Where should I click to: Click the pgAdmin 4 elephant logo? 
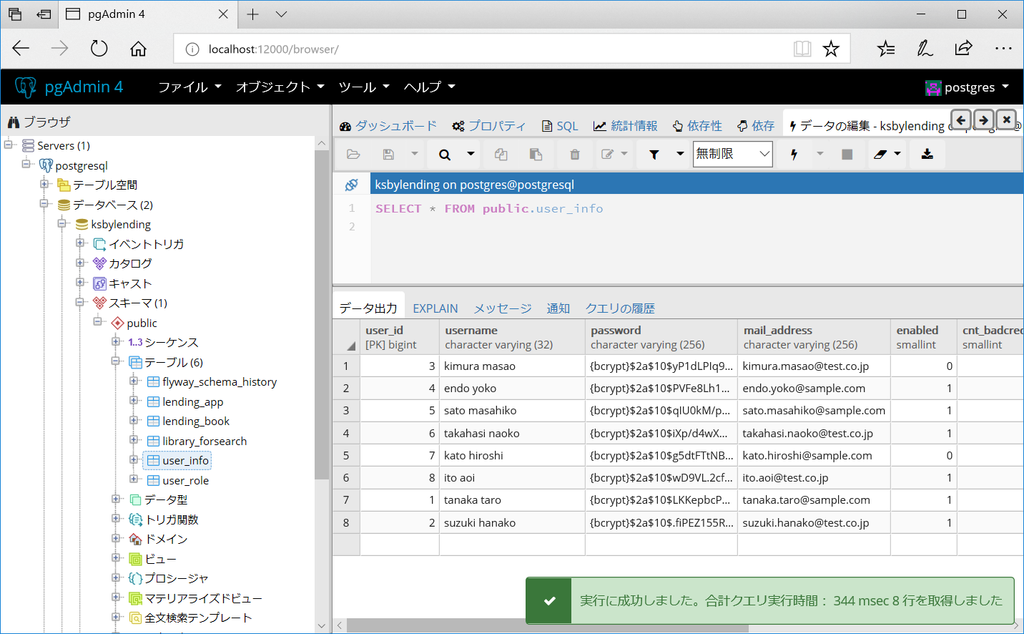[x=25, y=87]
